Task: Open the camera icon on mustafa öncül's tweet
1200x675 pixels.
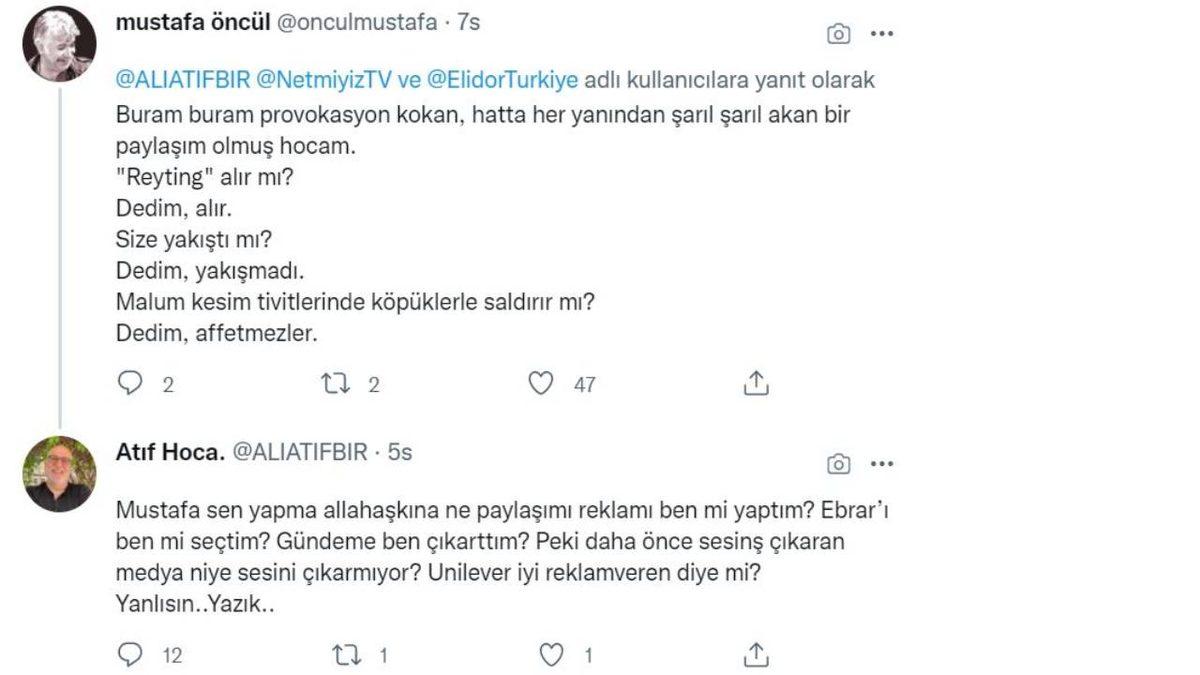Action: 838,33
